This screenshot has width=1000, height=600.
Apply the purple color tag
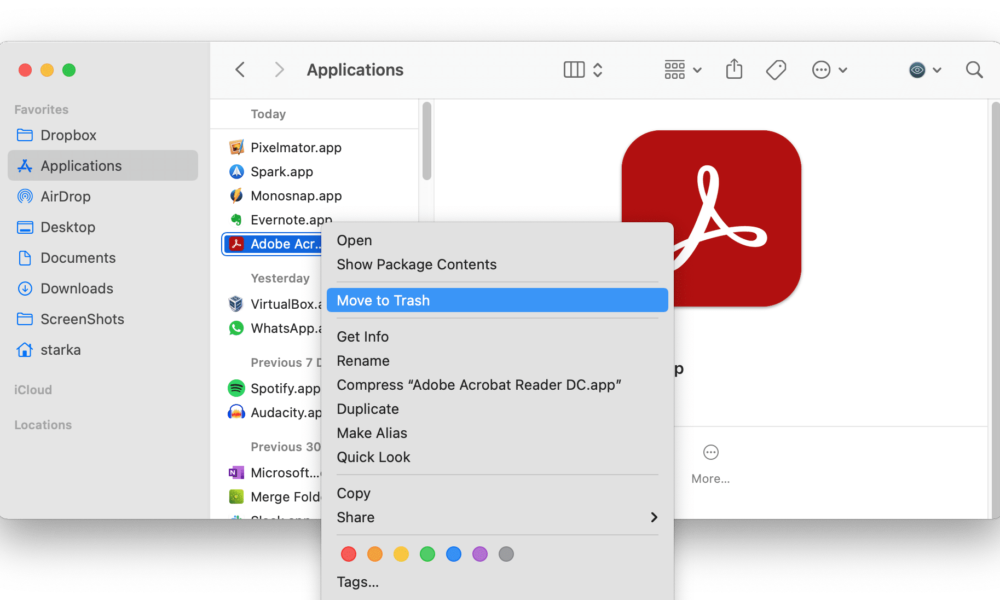(480, 554)
